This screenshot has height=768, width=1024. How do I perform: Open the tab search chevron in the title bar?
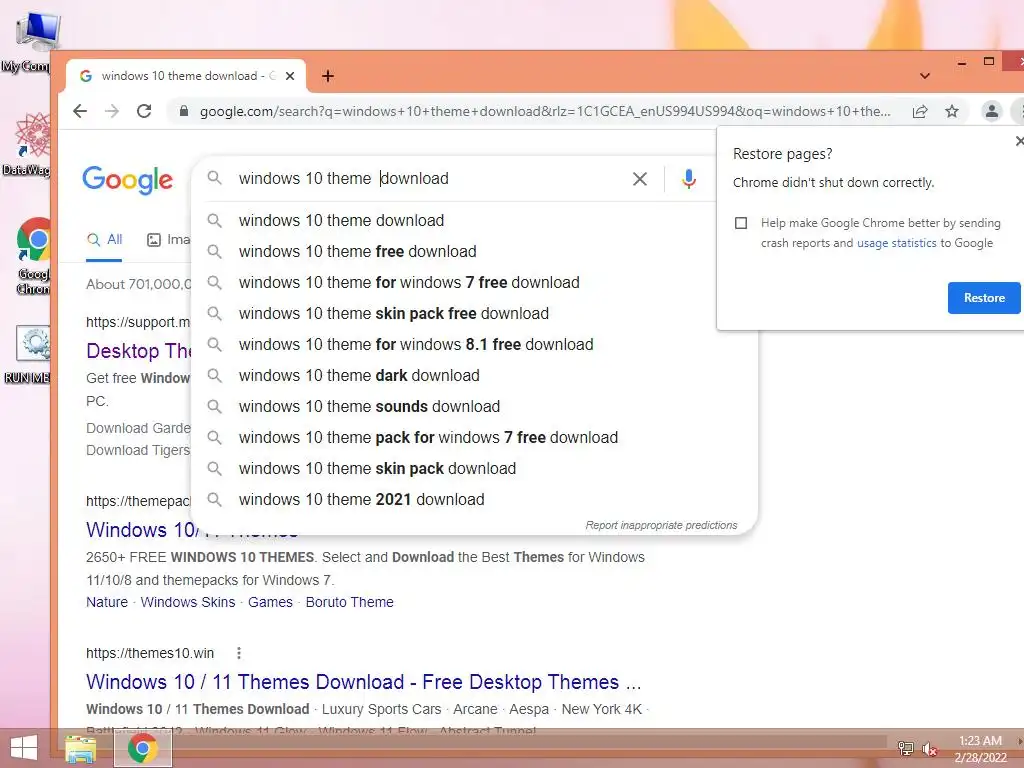click(925, 76)
